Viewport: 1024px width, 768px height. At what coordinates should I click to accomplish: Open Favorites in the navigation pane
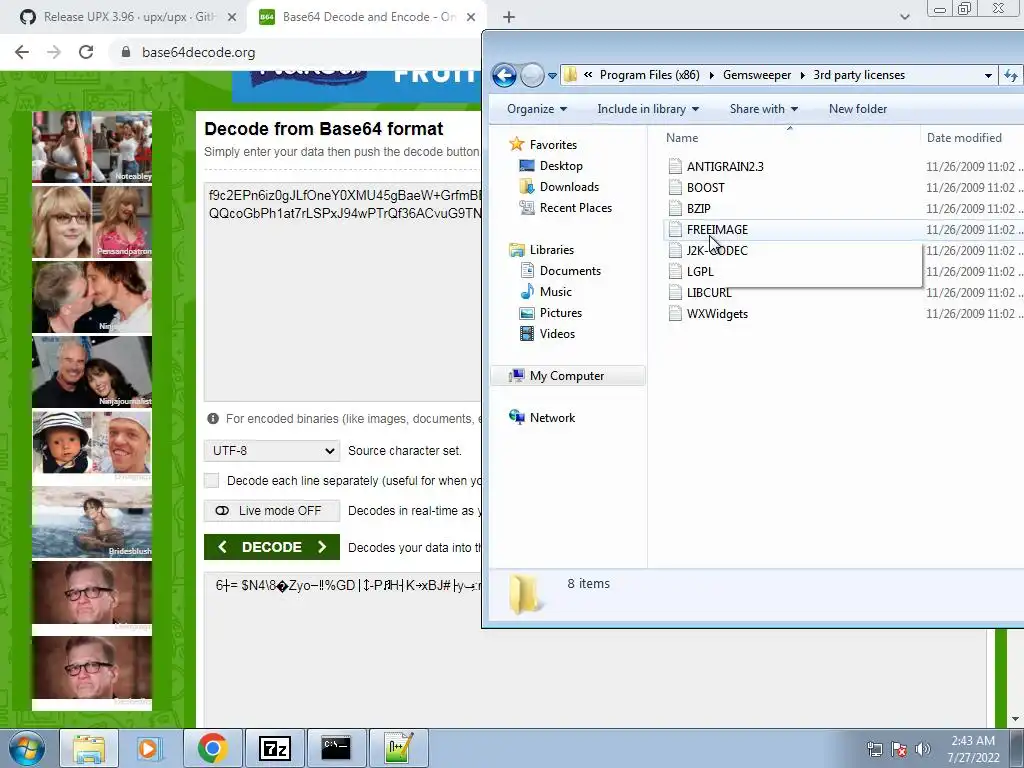coord(552,144)
